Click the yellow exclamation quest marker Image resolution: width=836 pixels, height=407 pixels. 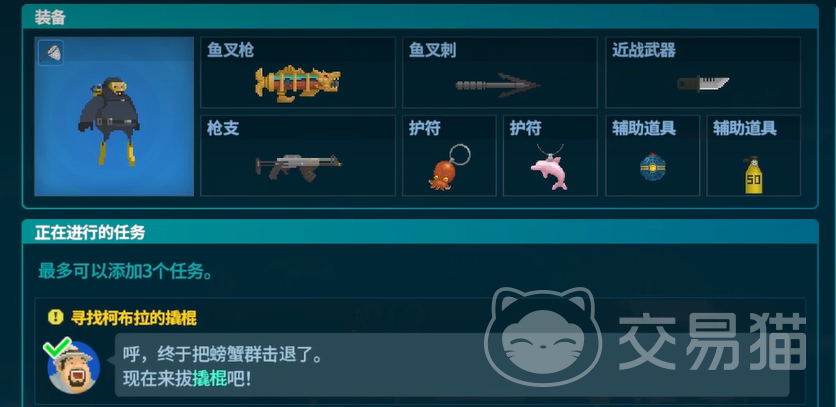[x=55, y=317]
